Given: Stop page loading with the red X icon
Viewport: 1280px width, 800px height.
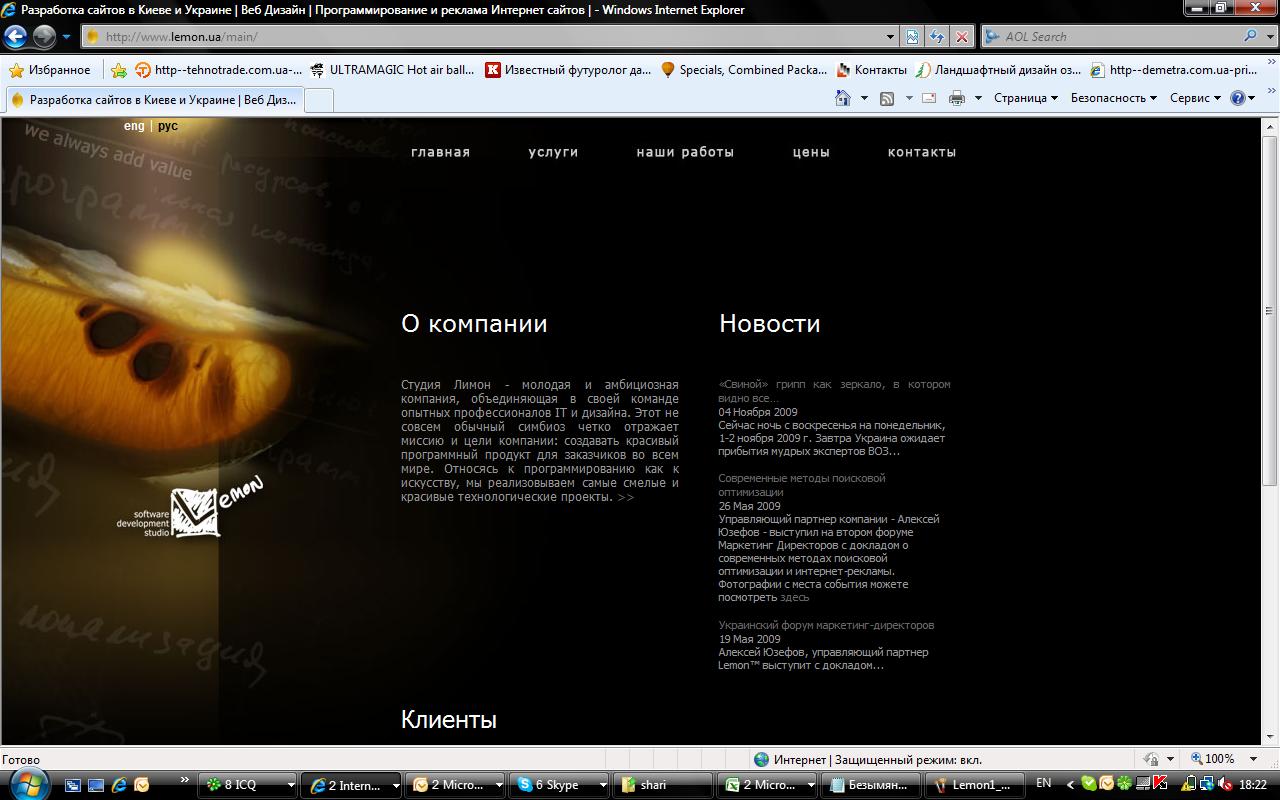Looking at the screenshot, I should (961, 37).
